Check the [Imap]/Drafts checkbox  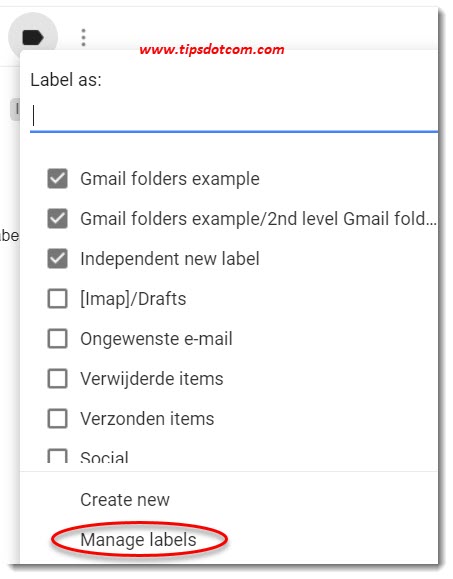tap(58, 298)
